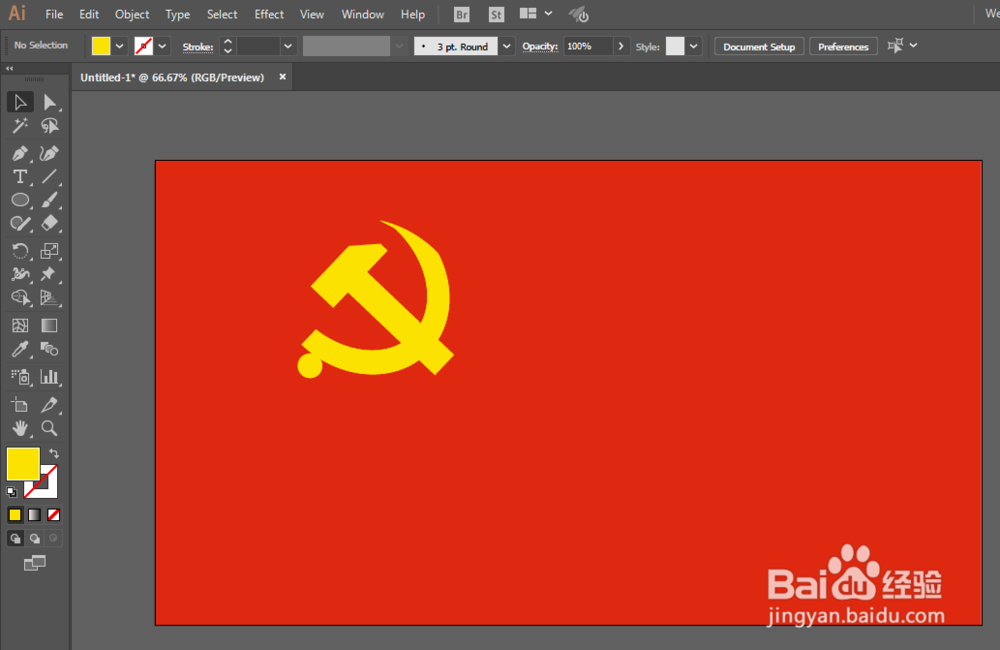Activate the Zoom tool
This screenshot has width=1000, height=650.
click(50, 428)
